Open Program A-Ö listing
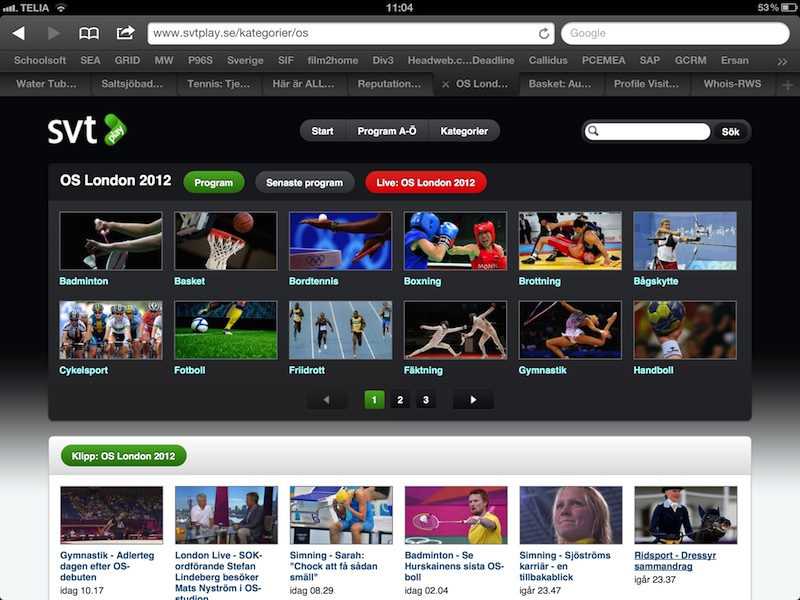The height and width of the screenshot is (600, 800). click(x=387, y=131)
